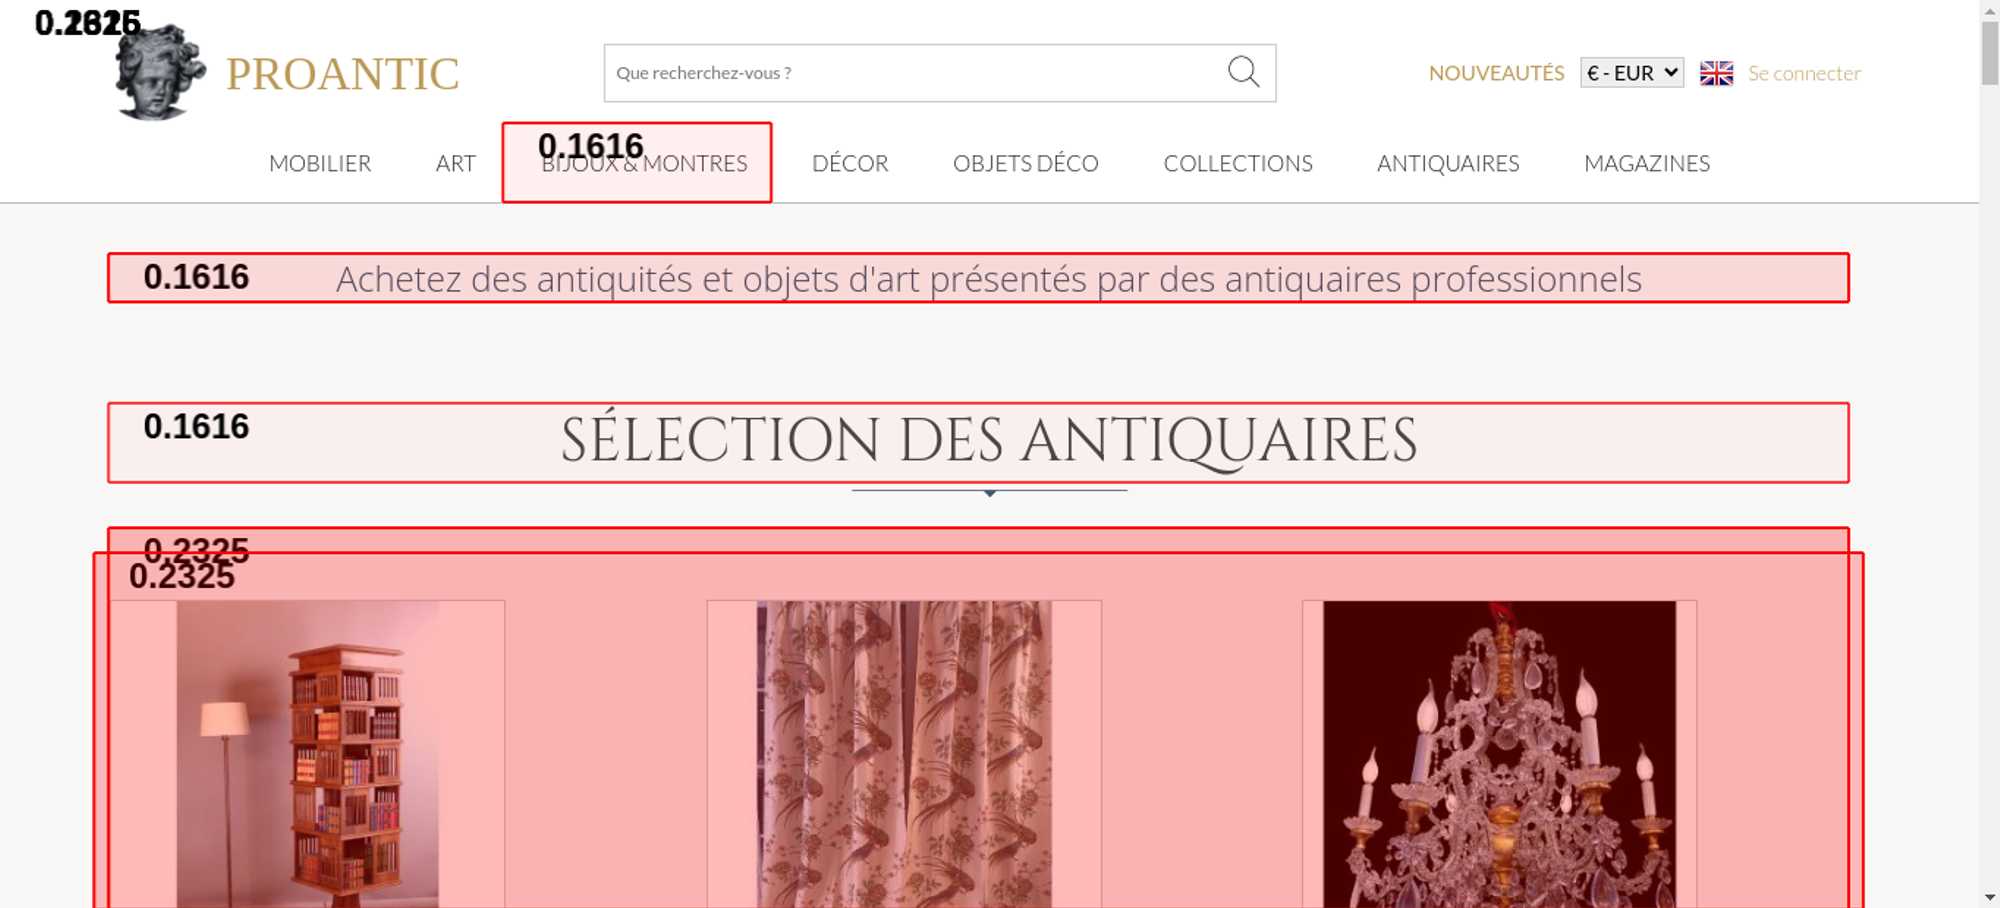2000x908 pixels.
Task: Open the ART menu
Action: tap(455, 163)
